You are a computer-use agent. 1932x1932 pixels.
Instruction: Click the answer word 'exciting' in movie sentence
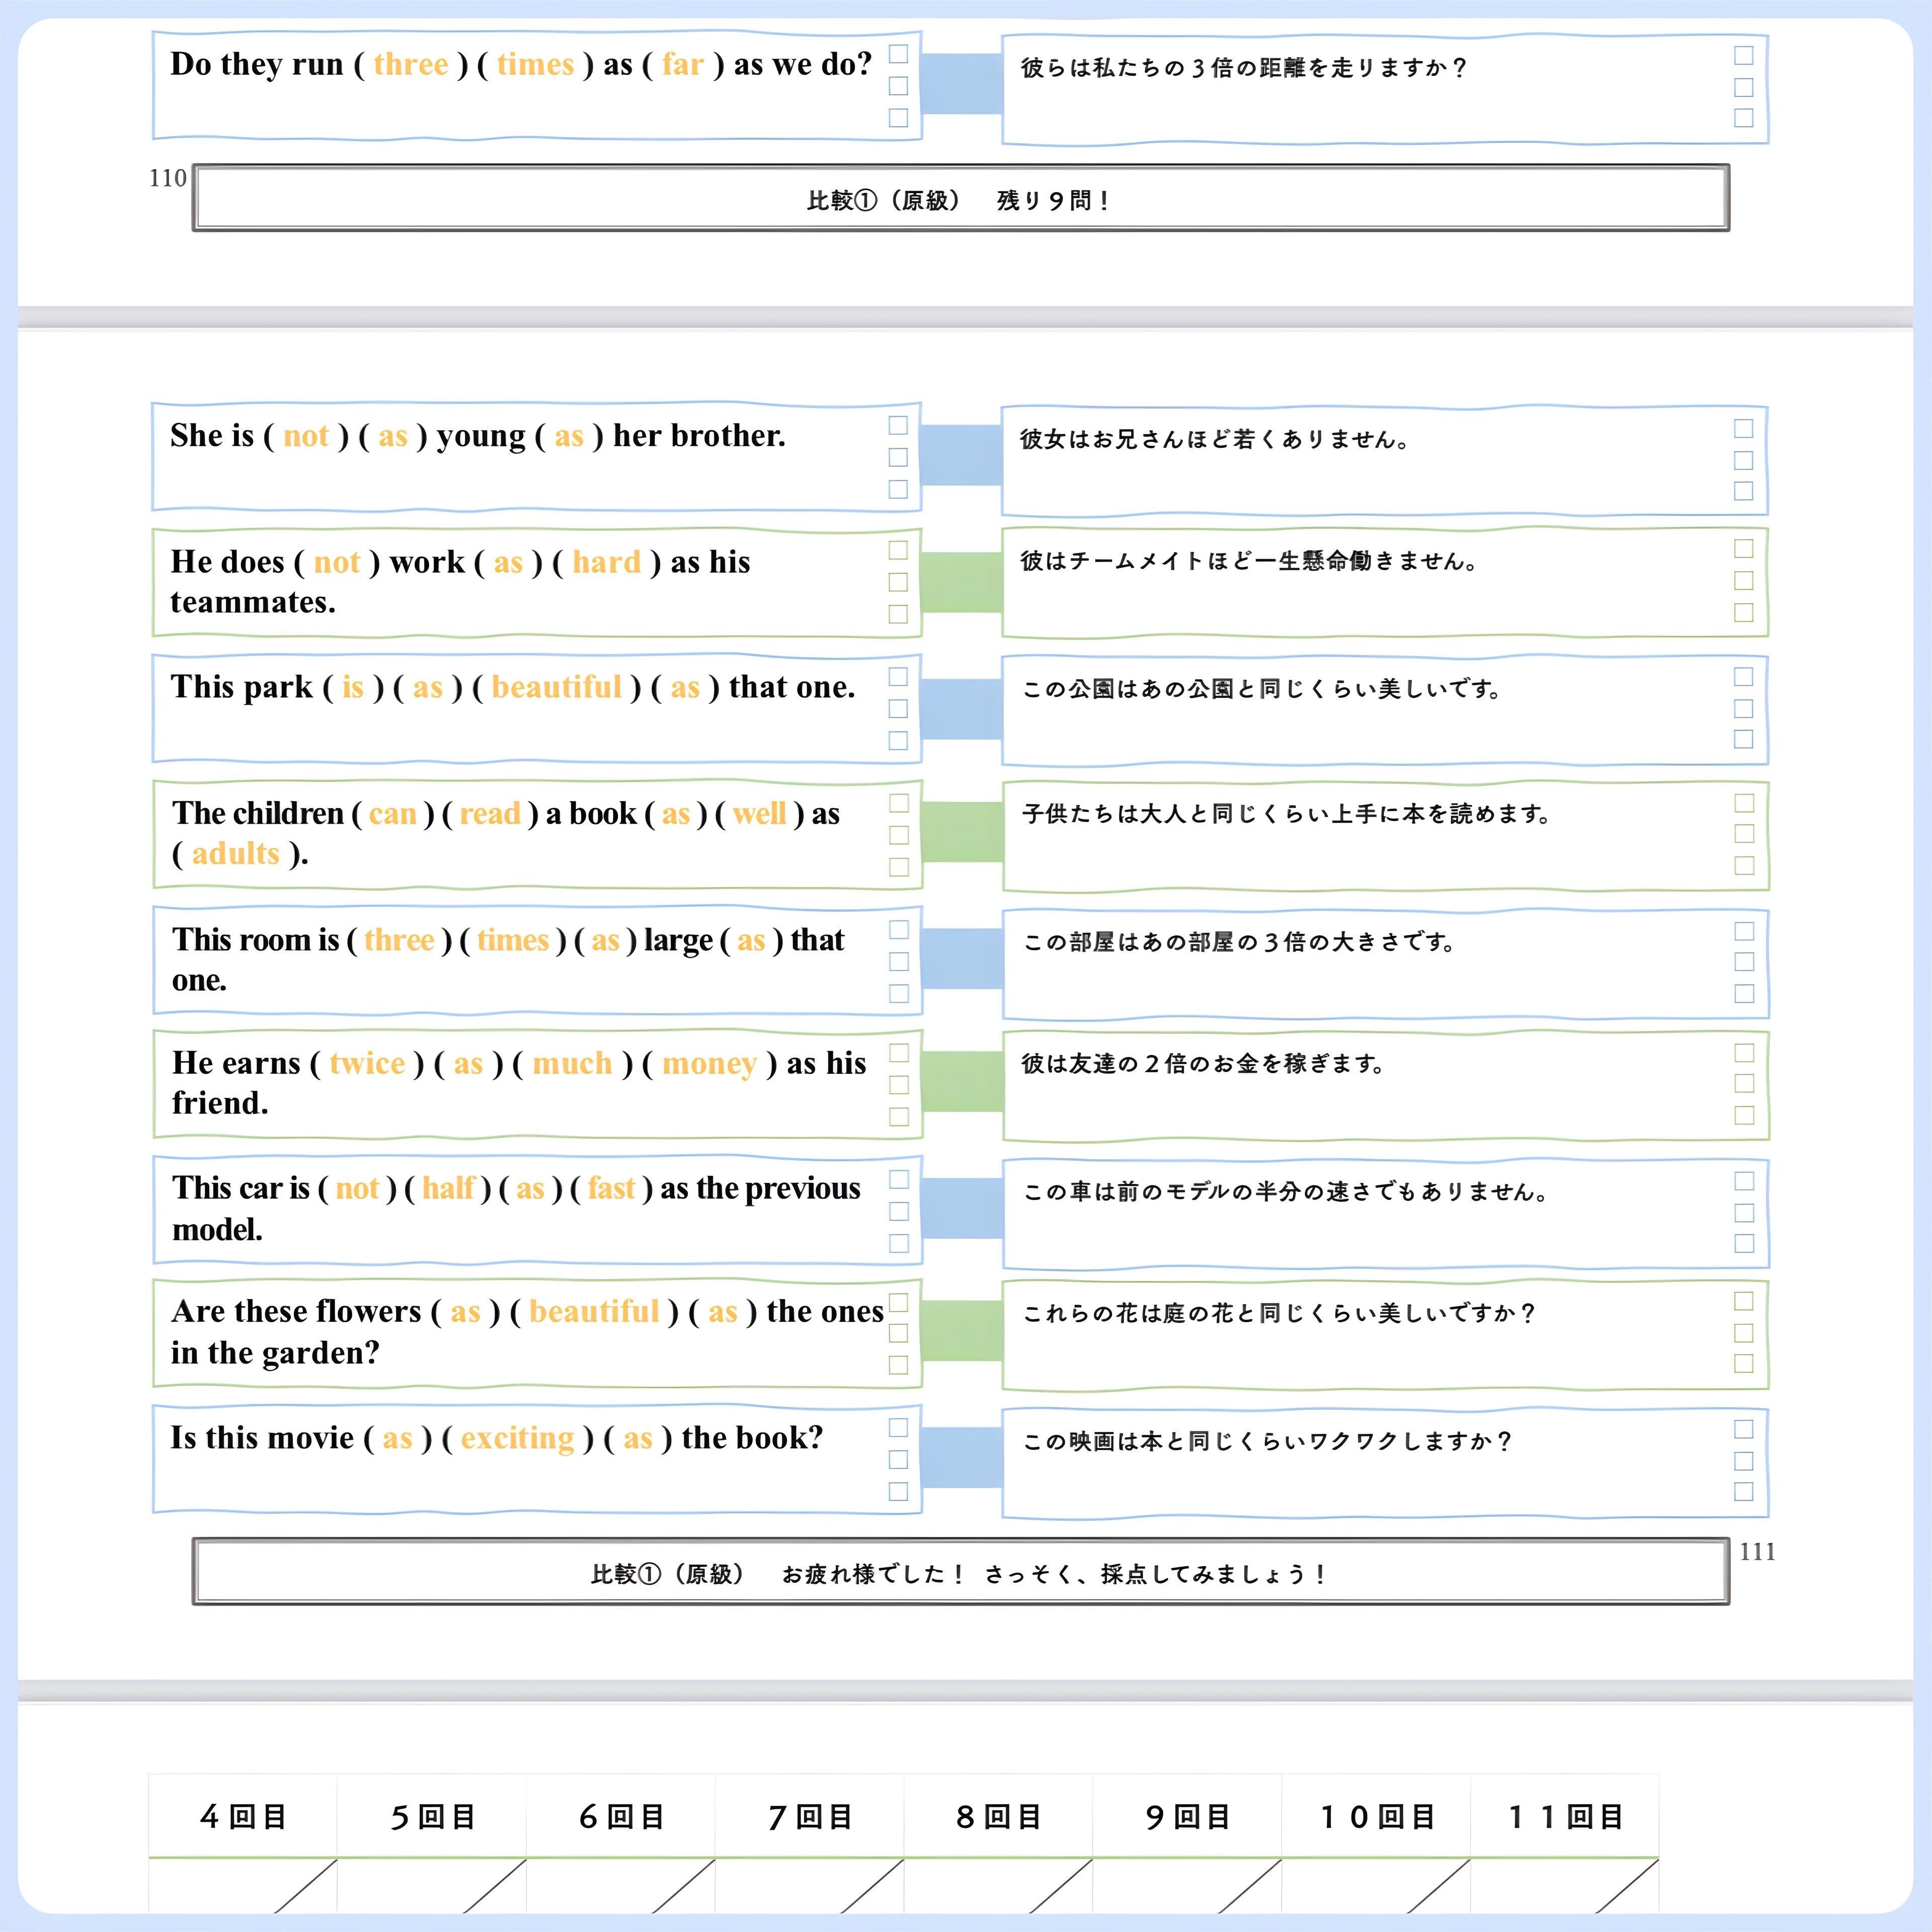click(517, 1438)
